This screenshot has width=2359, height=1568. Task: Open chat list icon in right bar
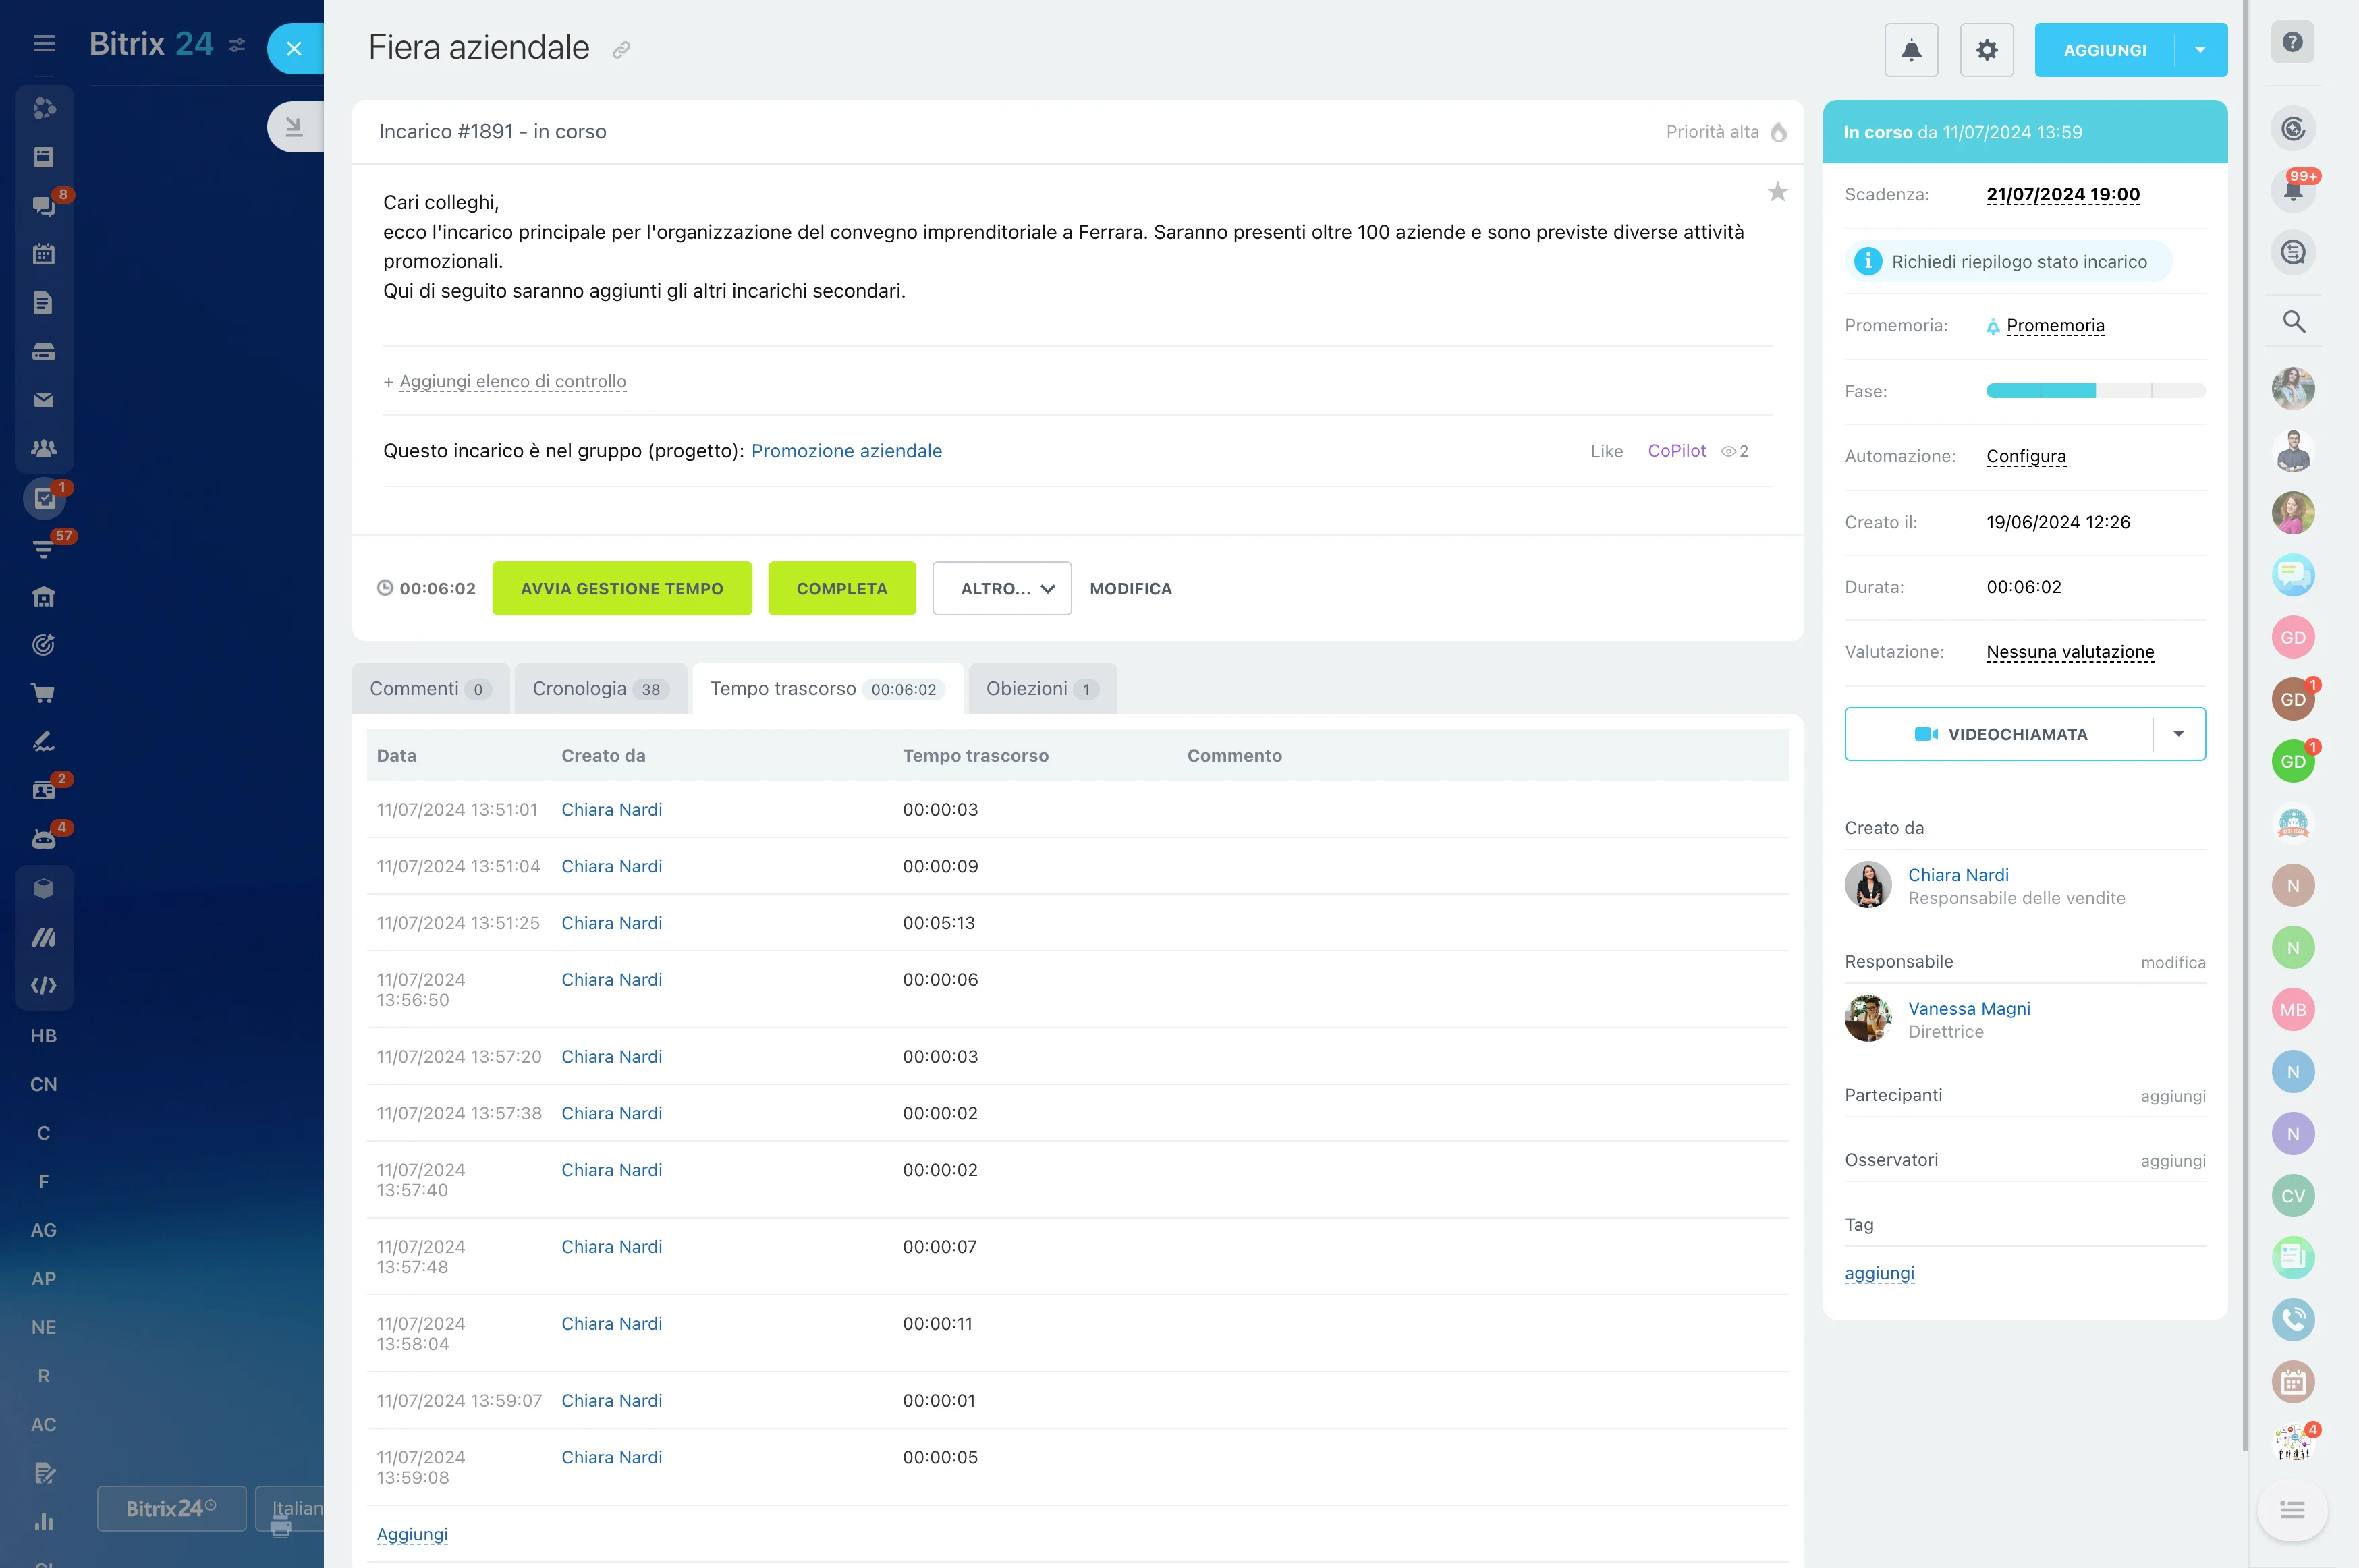click(x=2293, y=252)
